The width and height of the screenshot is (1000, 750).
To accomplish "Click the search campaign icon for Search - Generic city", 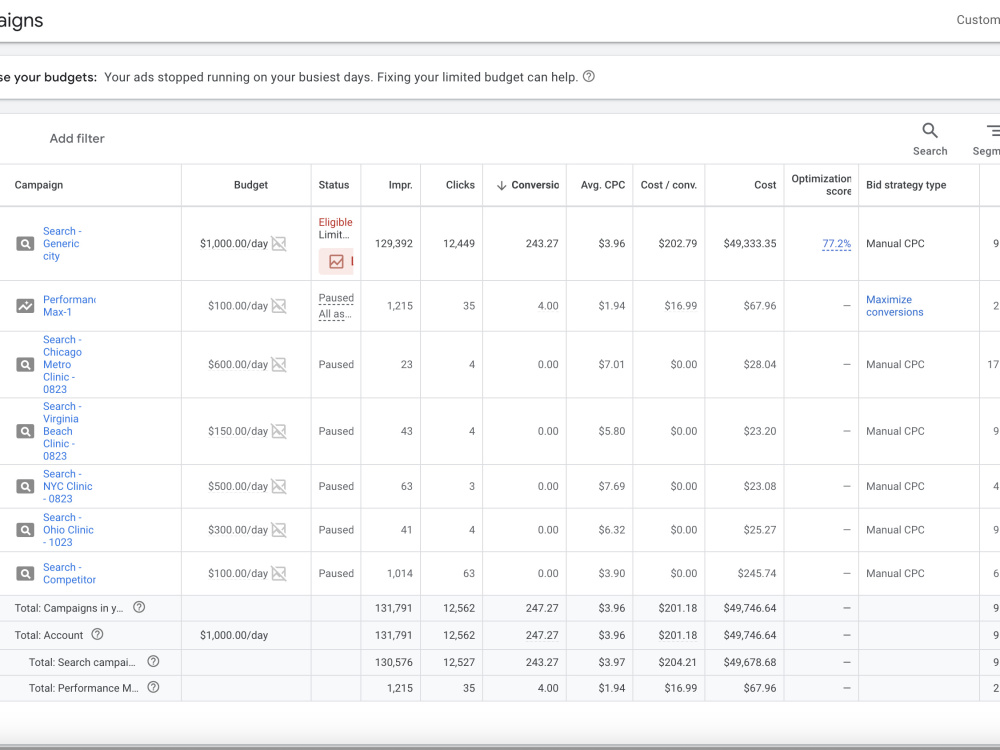I will pos(25,244).
